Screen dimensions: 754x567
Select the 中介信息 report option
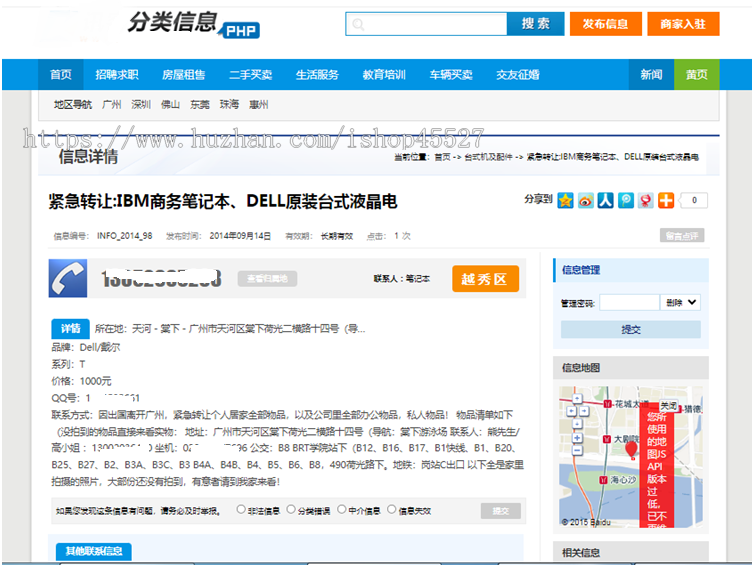pyautogui.click(x=341, y=509)
